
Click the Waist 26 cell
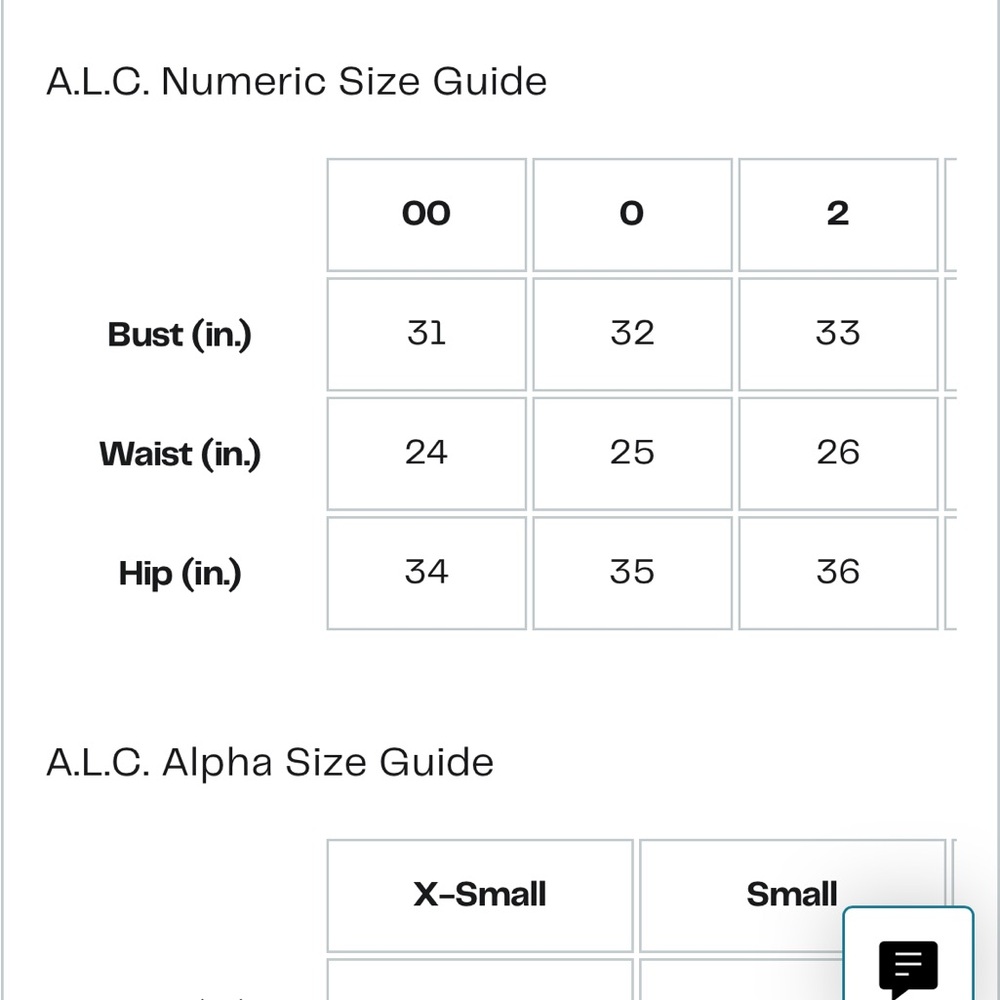click(x=838, y=453)
